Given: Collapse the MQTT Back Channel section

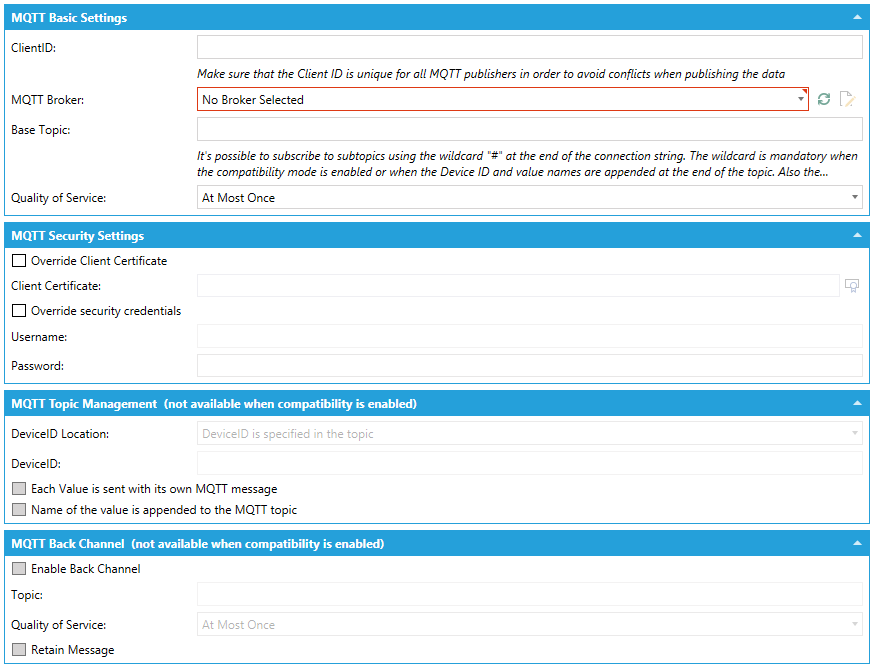Looking at the screenshot, I should pyautogui.click(x=856, y=544).
